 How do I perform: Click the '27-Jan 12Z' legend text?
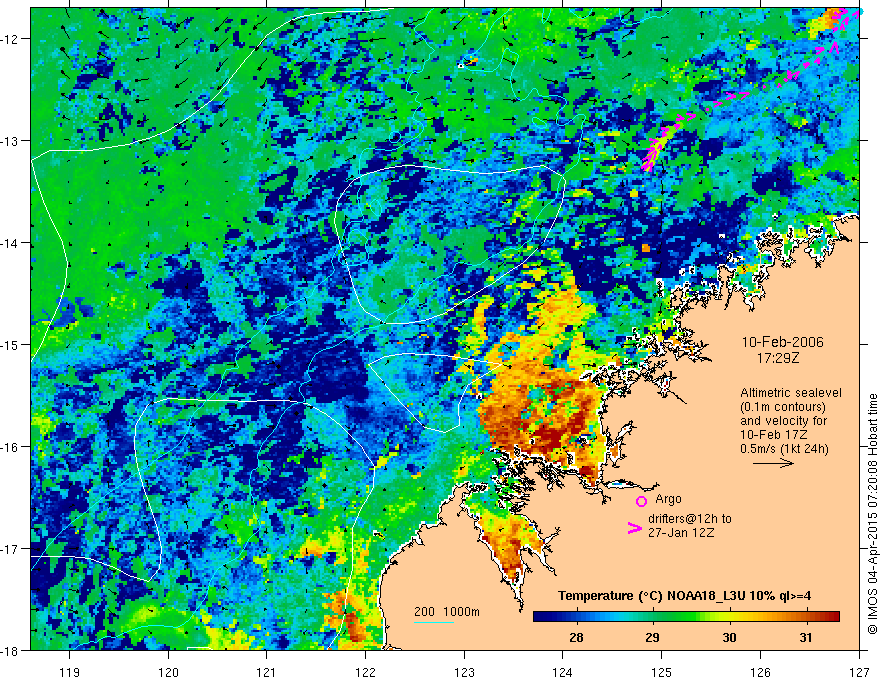point(681,533)
